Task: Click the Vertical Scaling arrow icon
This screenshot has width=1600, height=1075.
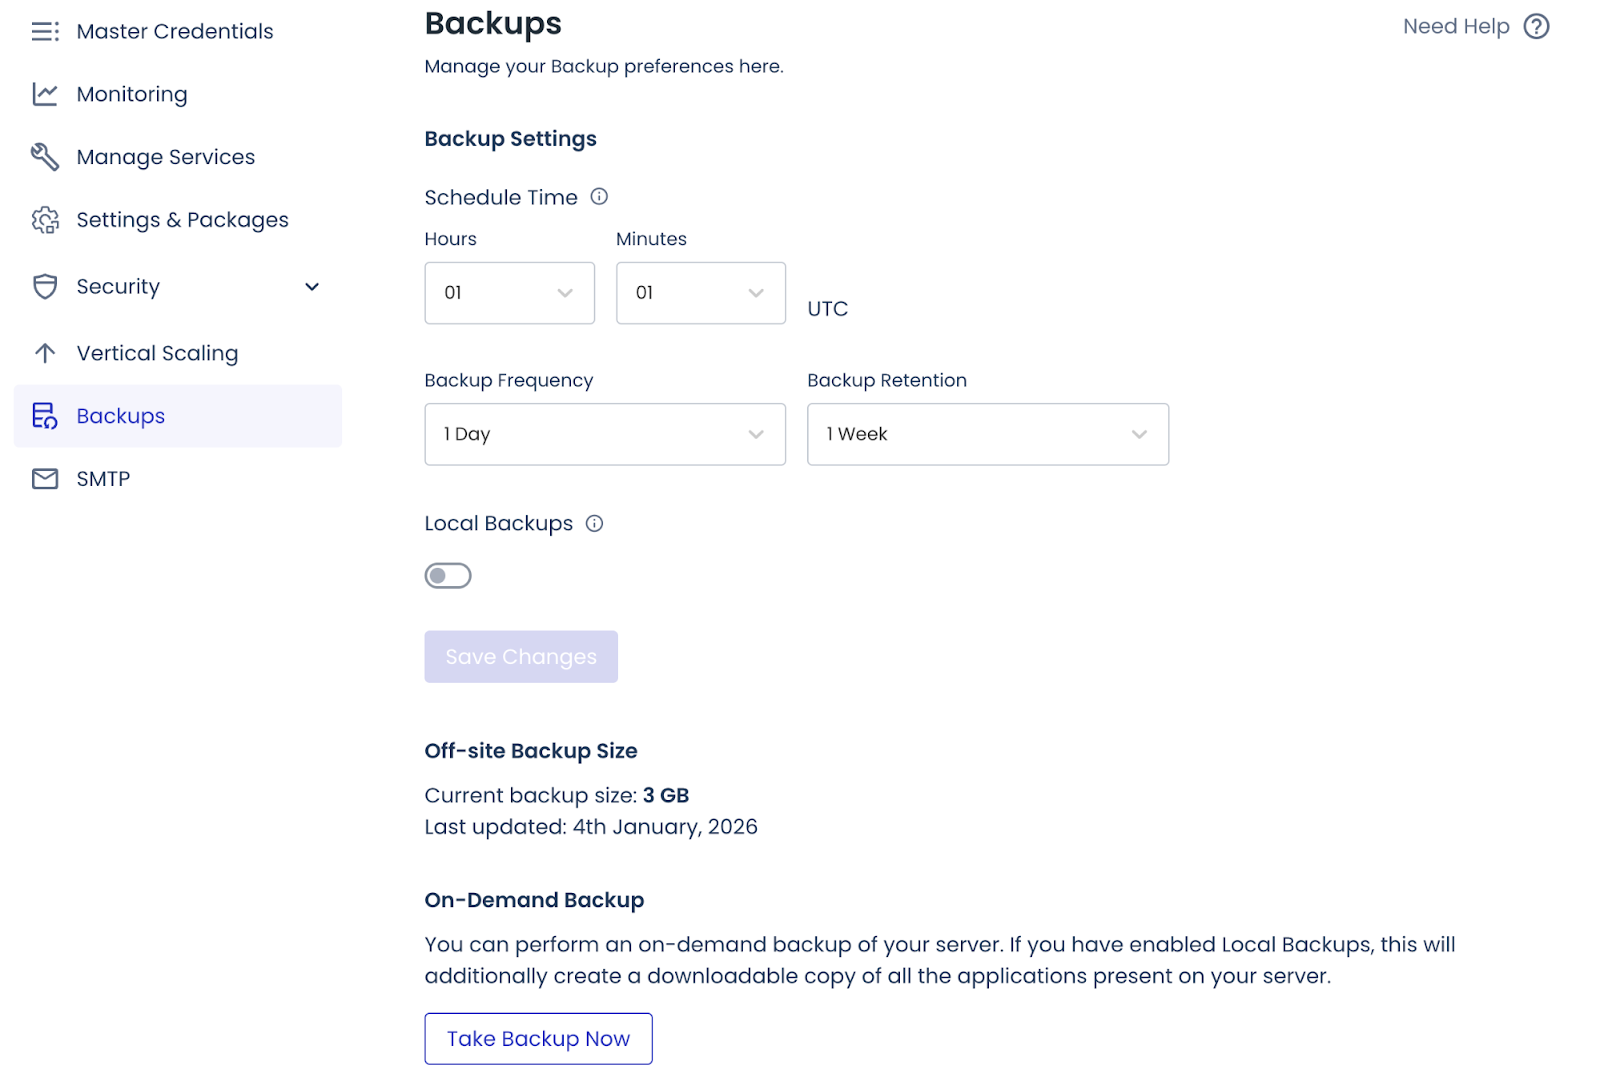Action: click(45, 352)
